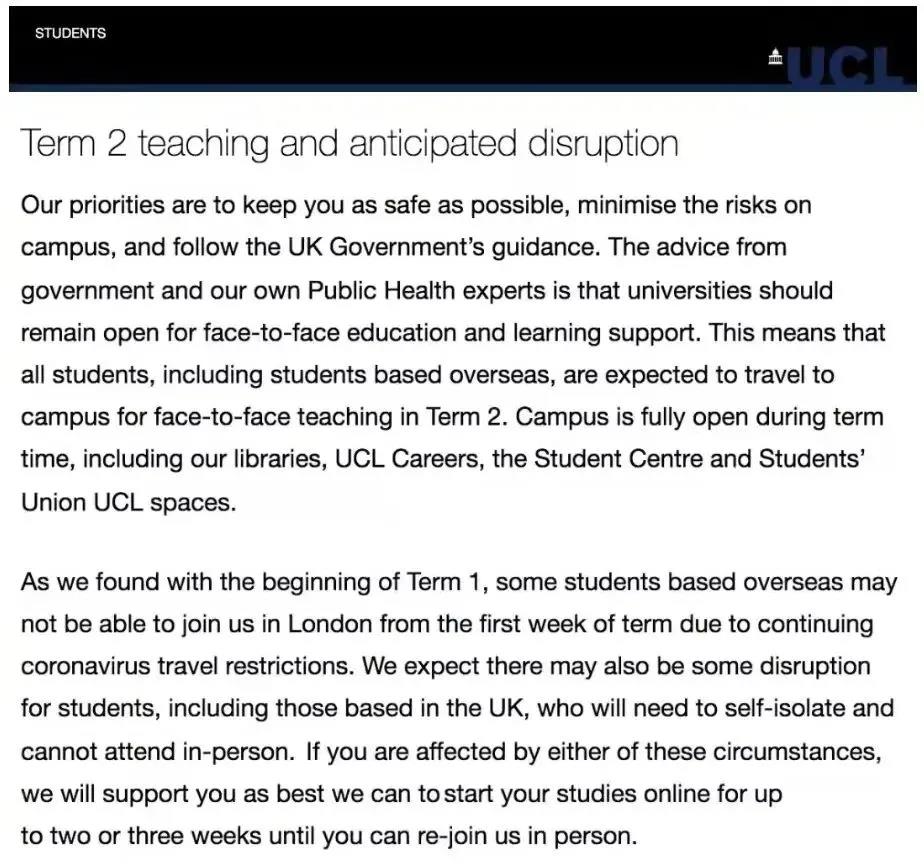Select the 'Term 2 teaching and anticipated disruption' heading
Image resolution: width=924 pixels, height=867 pixels.
click(349, 143)
